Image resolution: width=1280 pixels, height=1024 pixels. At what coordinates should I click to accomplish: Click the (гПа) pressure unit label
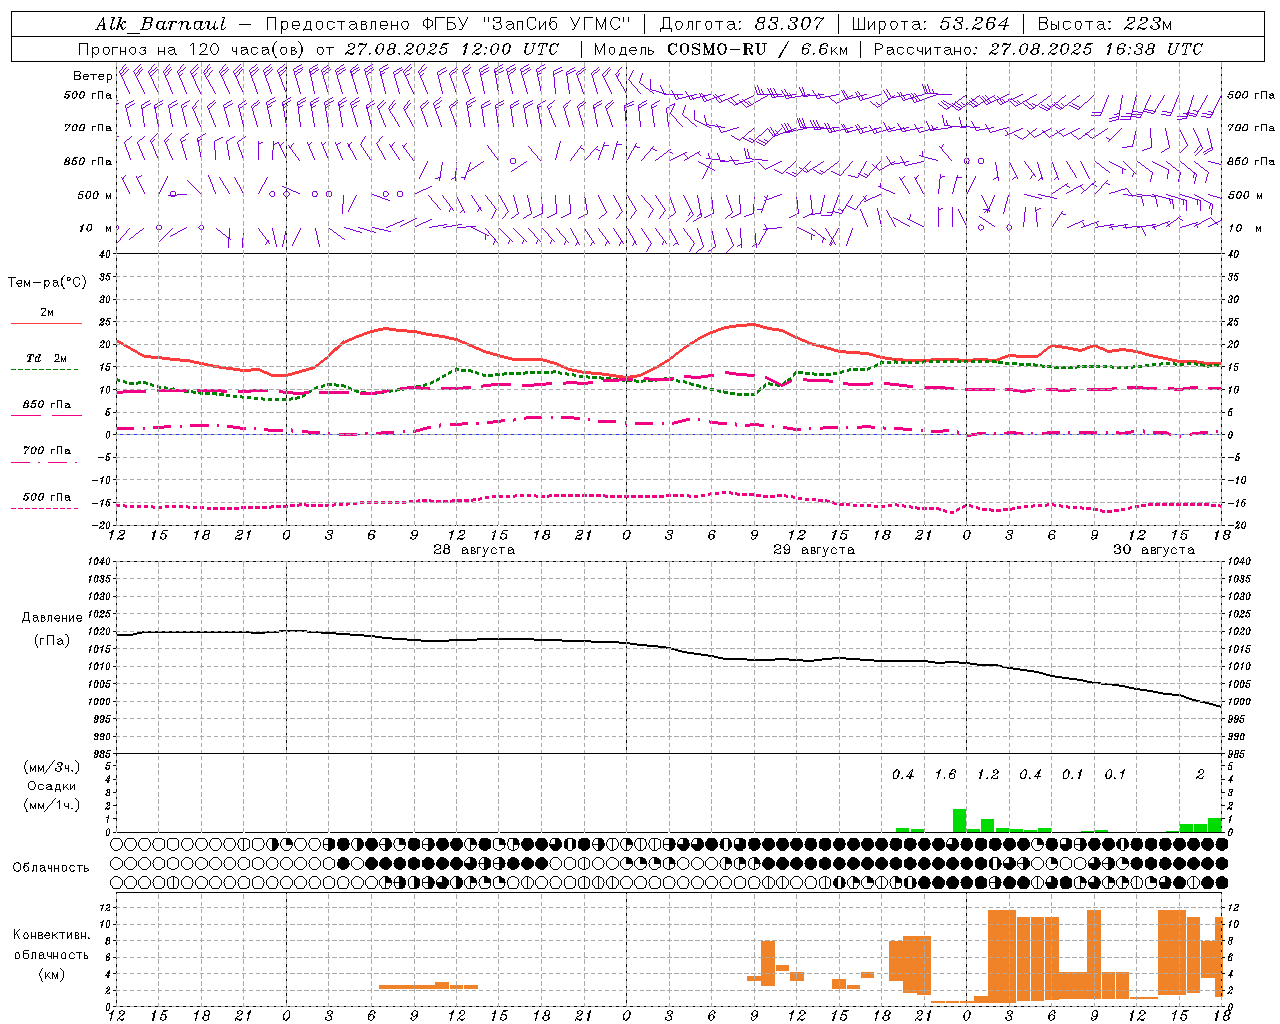(52, 641)
